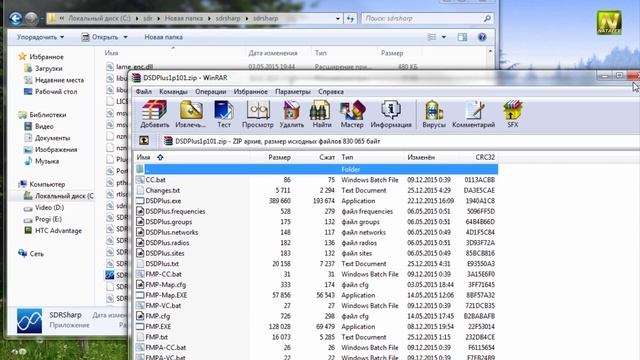Select FMP.cfg file row

point(317,316)
